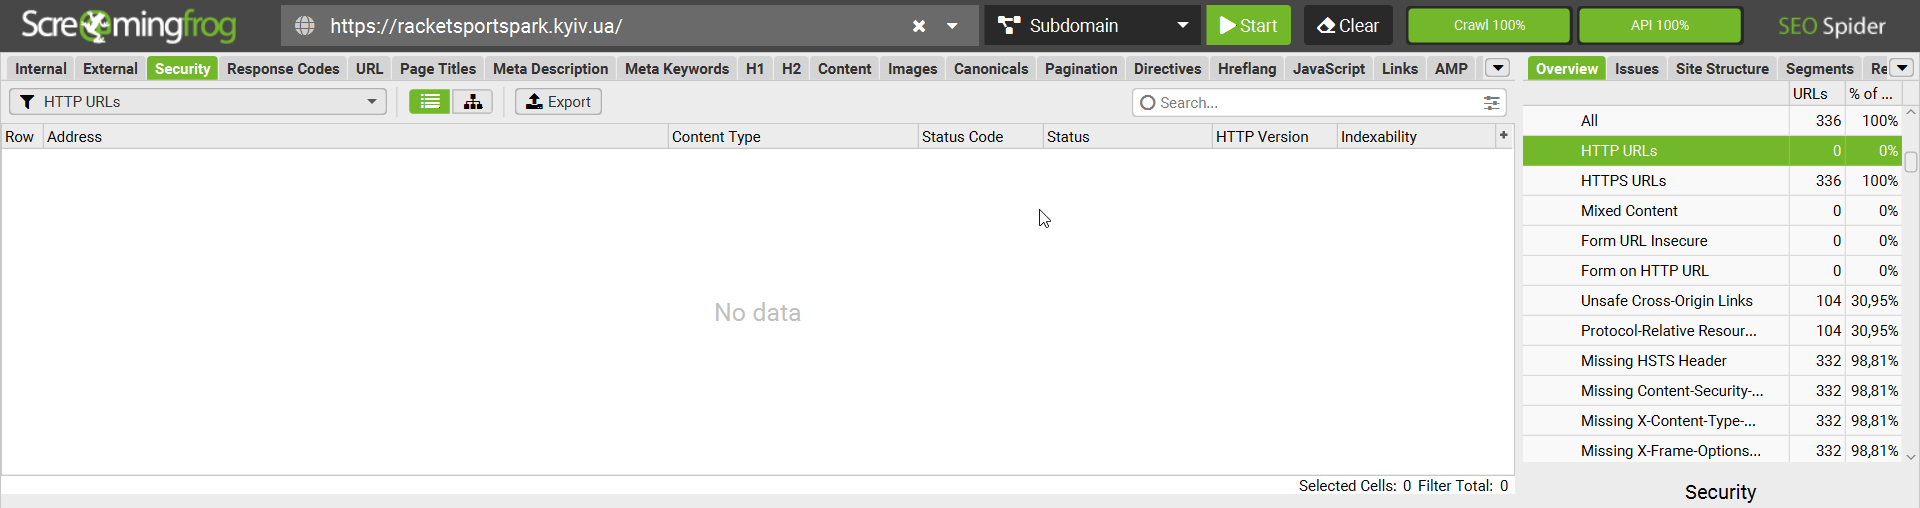Switch to the Internal tab

point(41,68)
